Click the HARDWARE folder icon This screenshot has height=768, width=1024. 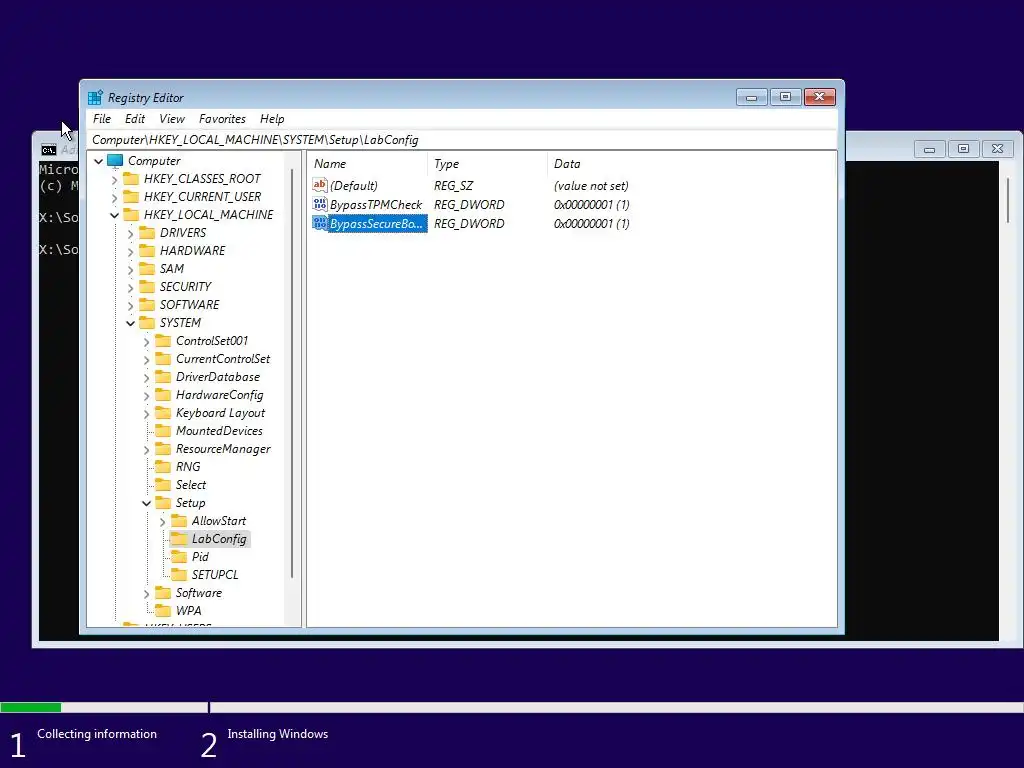click(148, 251)
